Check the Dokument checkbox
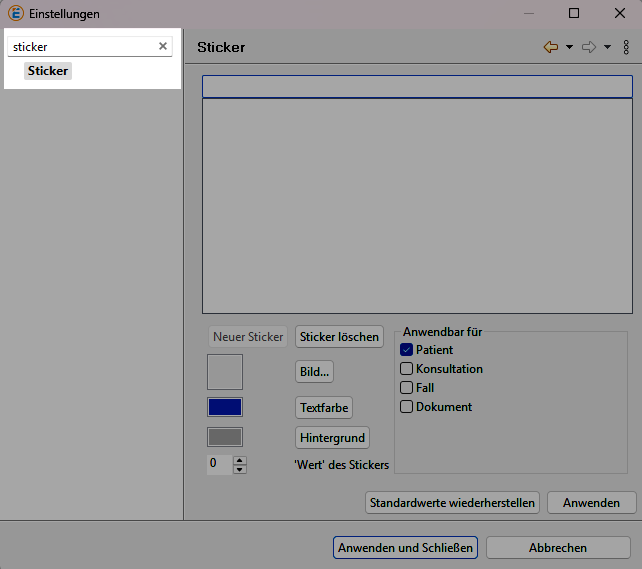 (x=407, y=407)
